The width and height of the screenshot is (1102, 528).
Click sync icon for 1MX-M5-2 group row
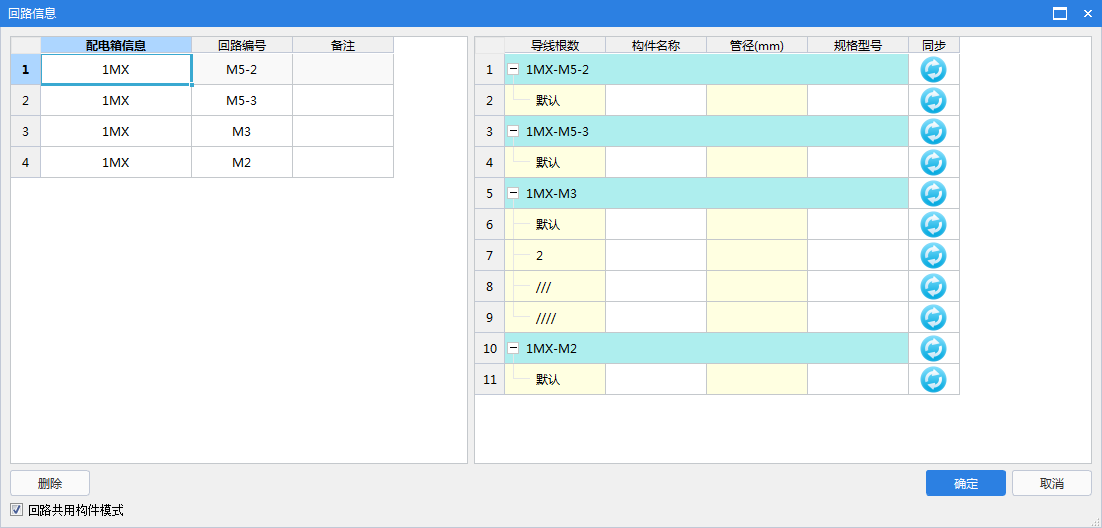[932, 70]
